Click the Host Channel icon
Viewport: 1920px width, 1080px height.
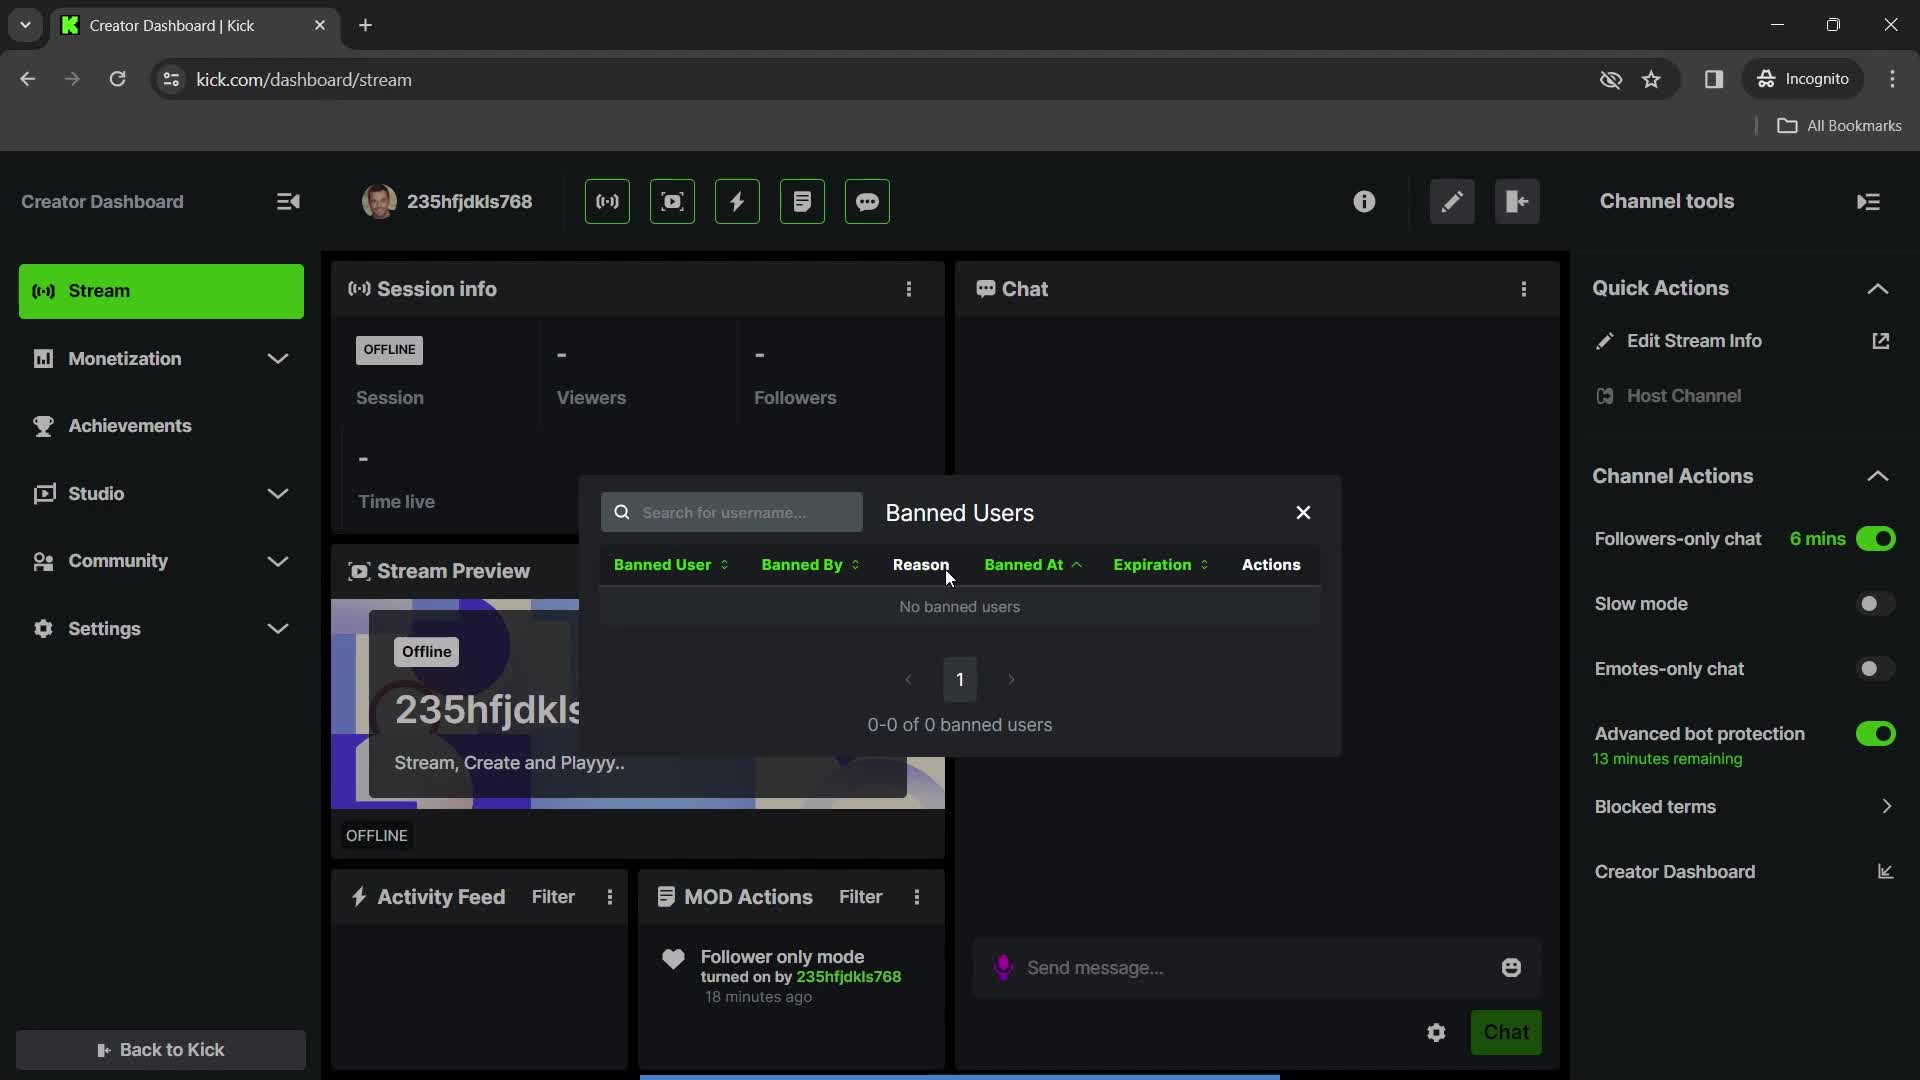(1604, 396)
